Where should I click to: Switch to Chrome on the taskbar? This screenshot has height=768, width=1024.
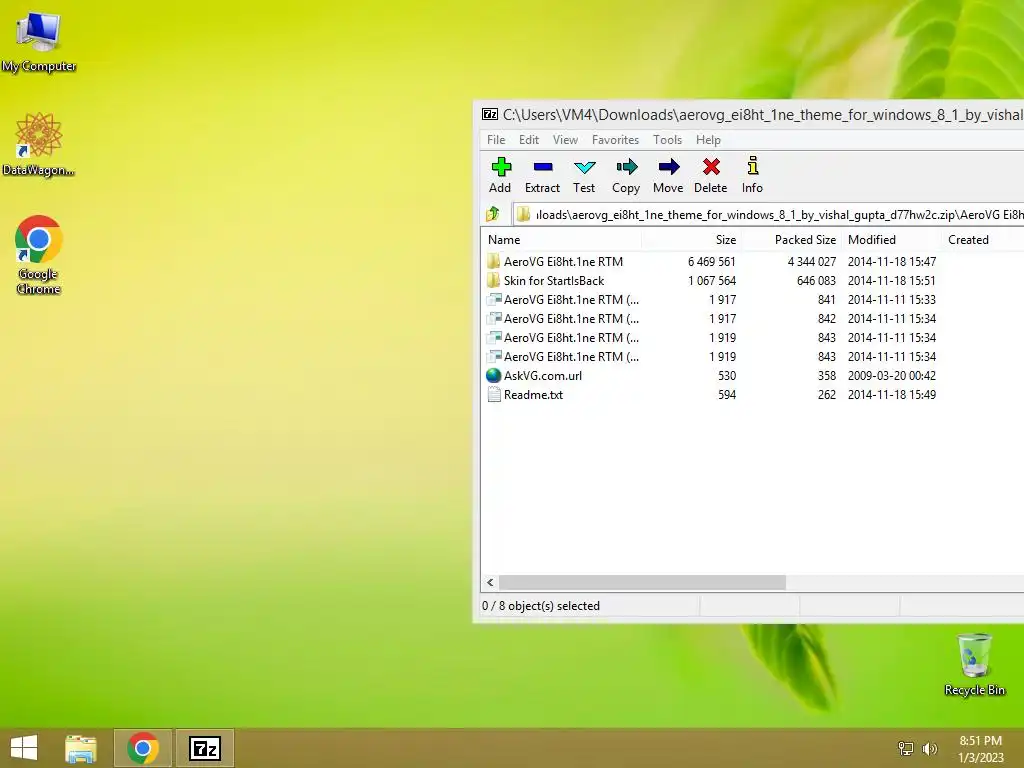tap(143, 748)
